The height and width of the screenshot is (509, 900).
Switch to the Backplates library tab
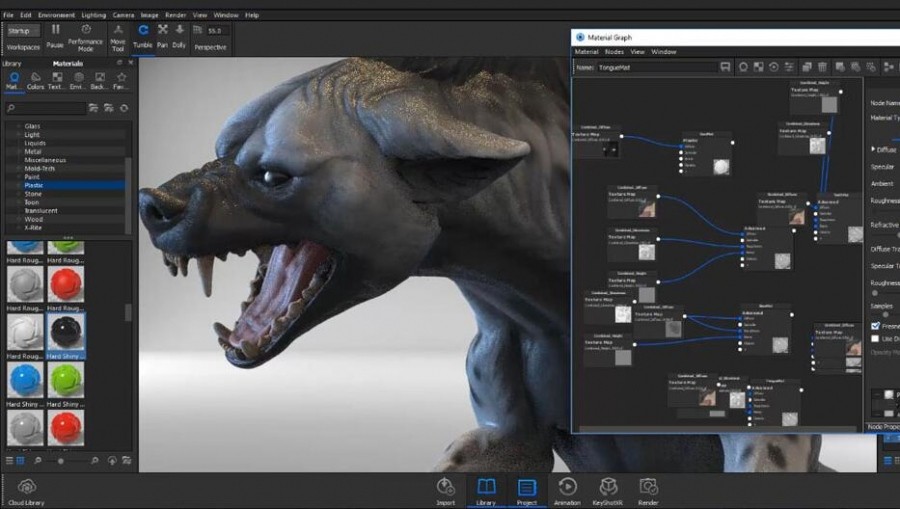coord(99,81)
